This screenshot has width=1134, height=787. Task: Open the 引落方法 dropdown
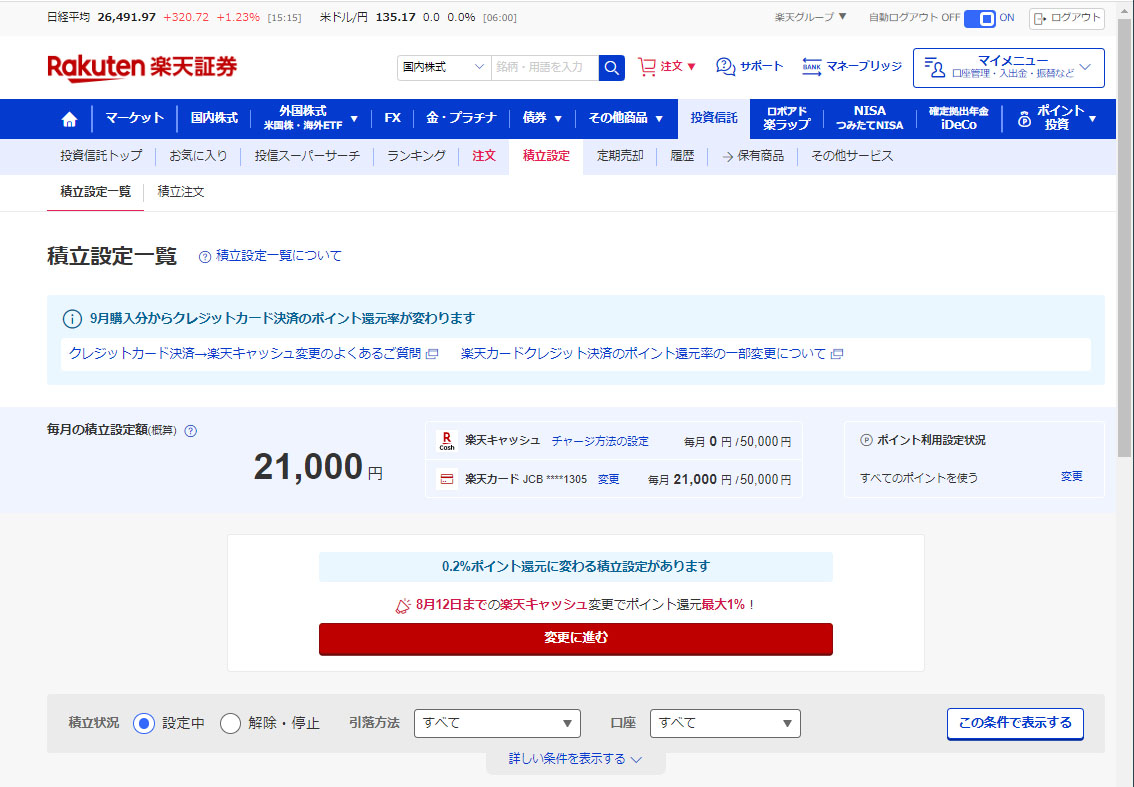point(497,723)
